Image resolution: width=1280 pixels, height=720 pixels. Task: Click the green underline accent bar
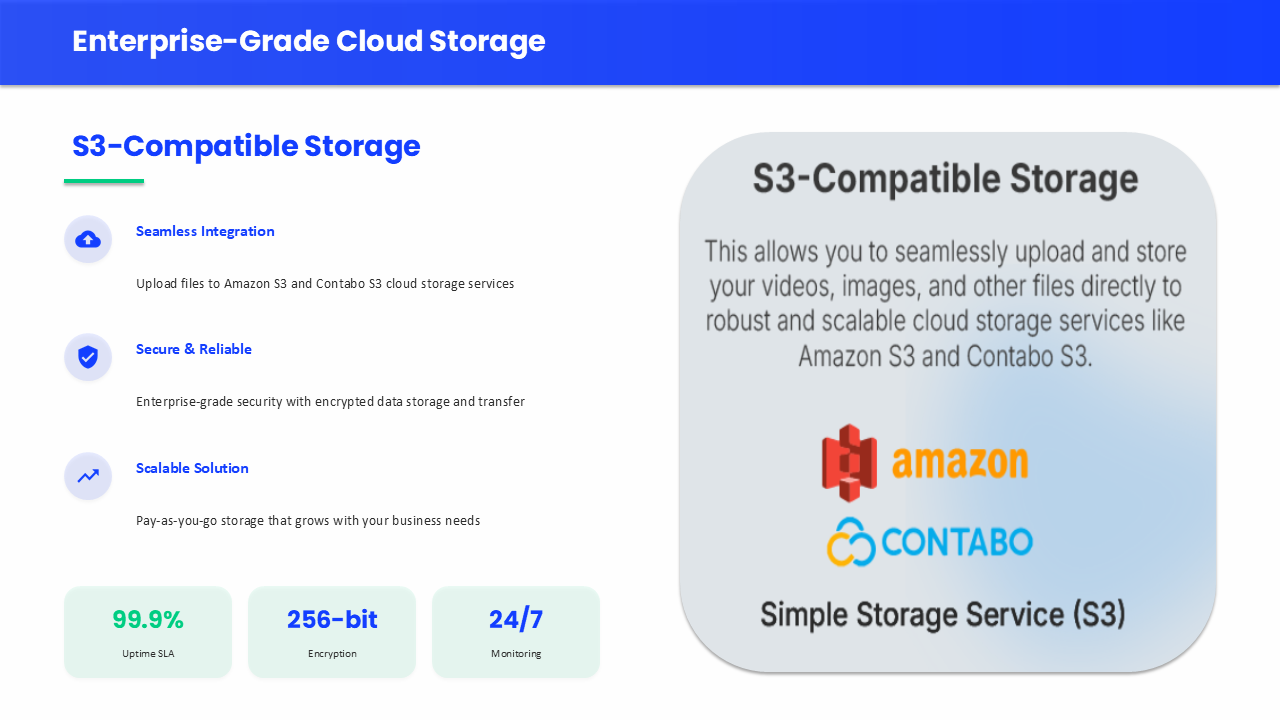(104, 181)
